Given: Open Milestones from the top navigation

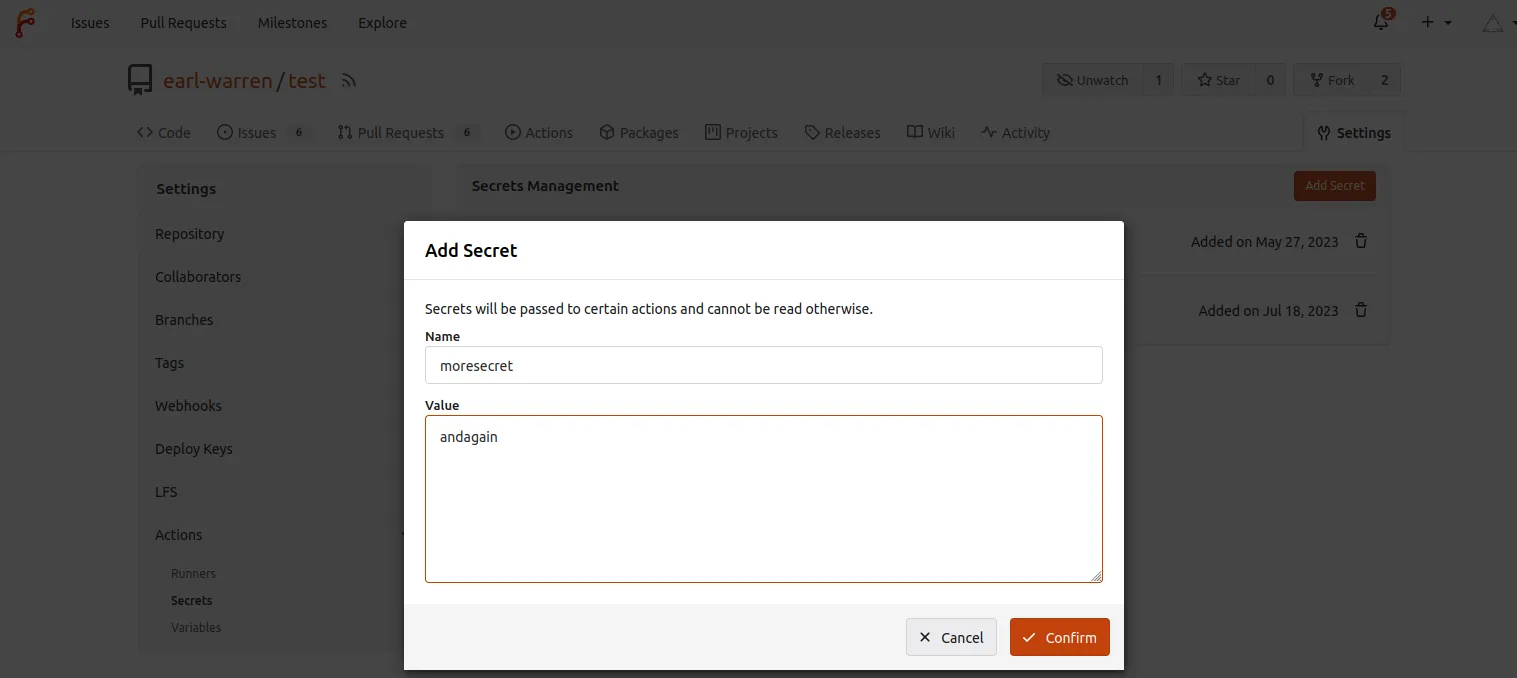Looking at the screenshot, I should coord(292,22).
